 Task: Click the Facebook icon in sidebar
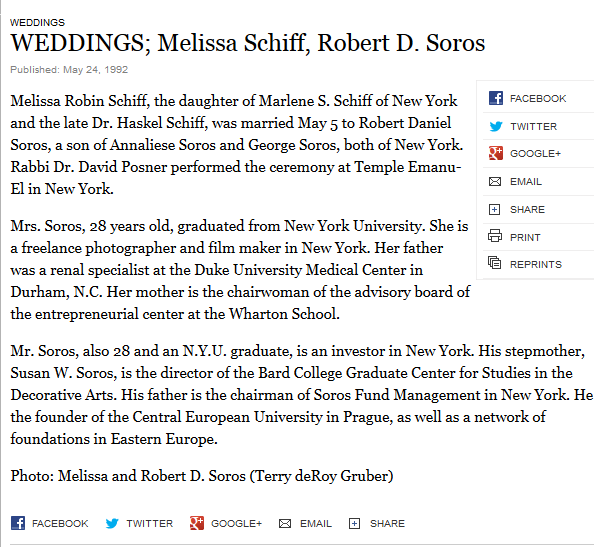pos(496,98)
